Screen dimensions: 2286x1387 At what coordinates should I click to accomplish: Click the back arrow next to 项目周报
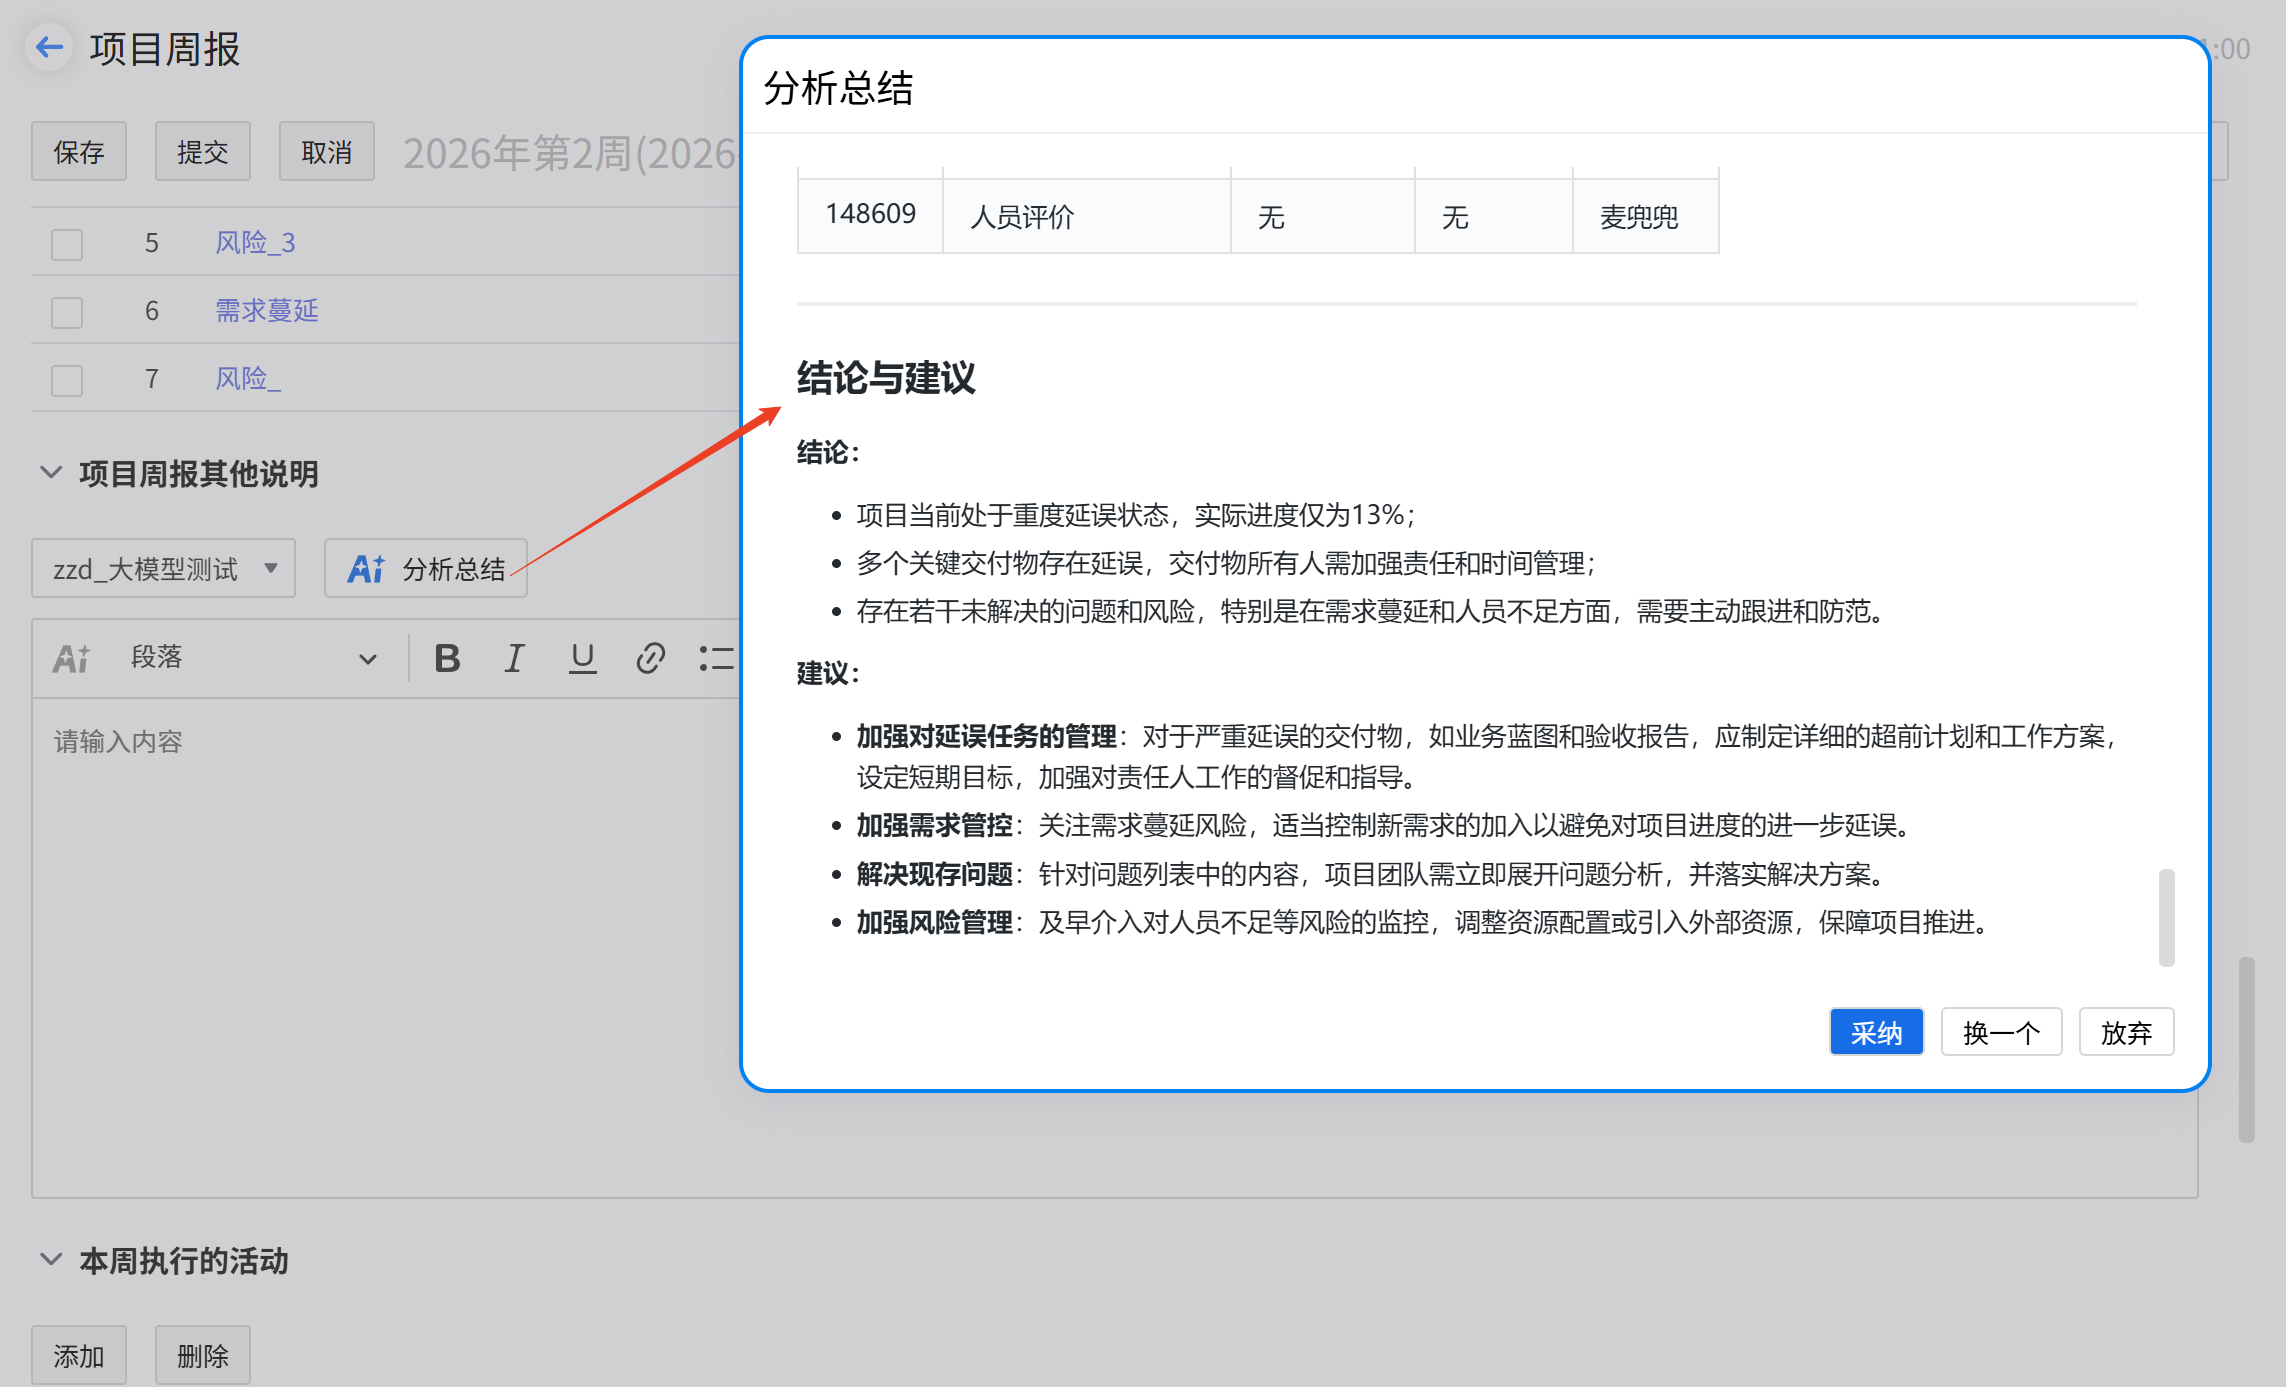tap(49, 47)
